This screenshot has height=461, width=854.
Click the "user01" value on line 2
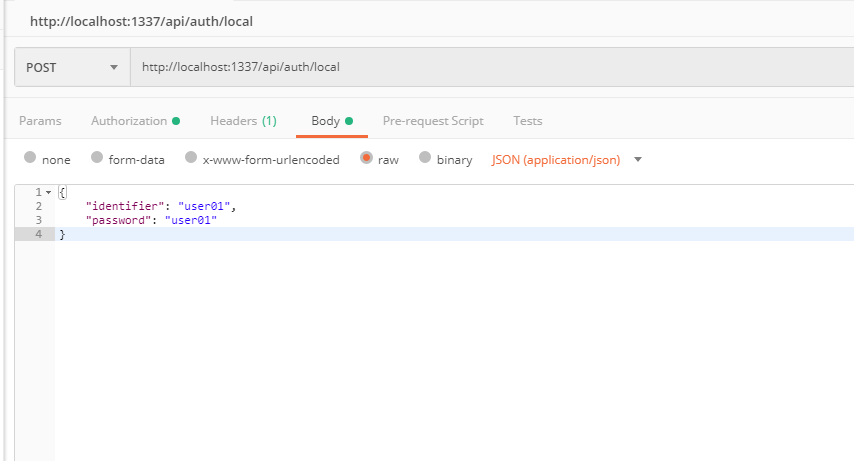204,206
